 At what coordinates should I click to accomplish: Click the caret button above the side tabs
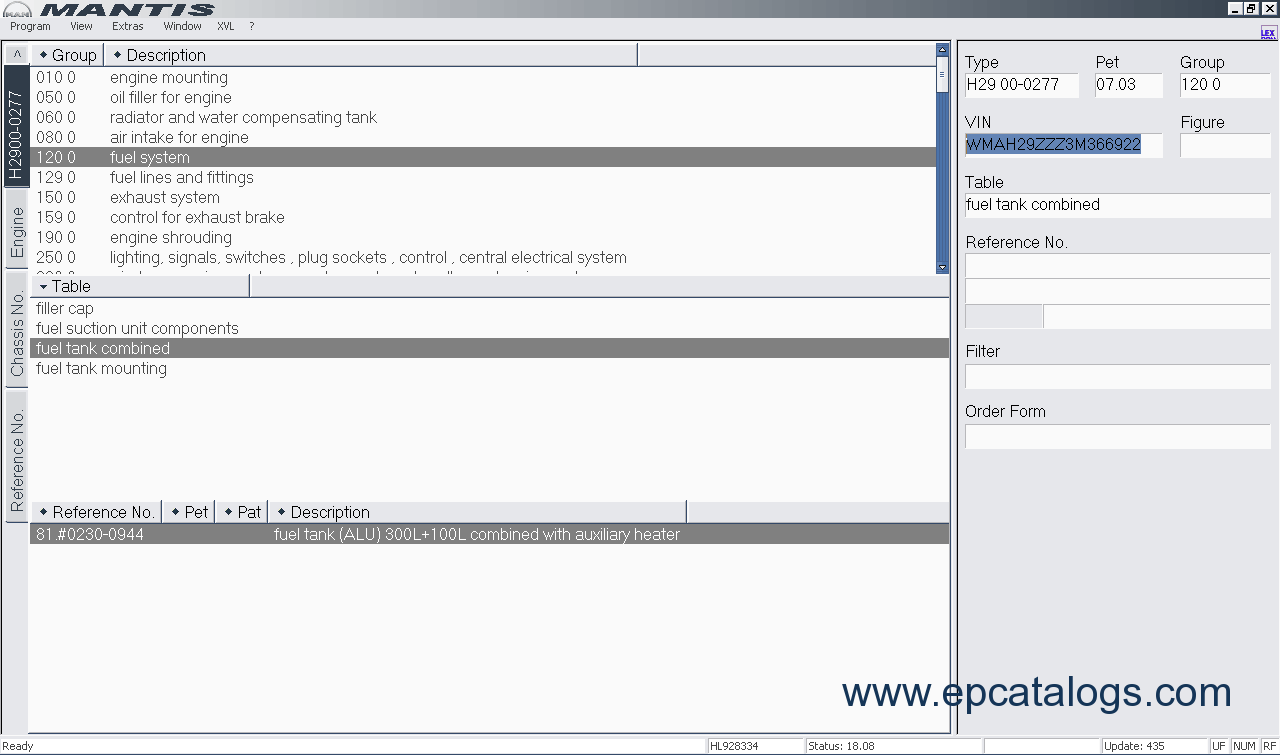17,54
